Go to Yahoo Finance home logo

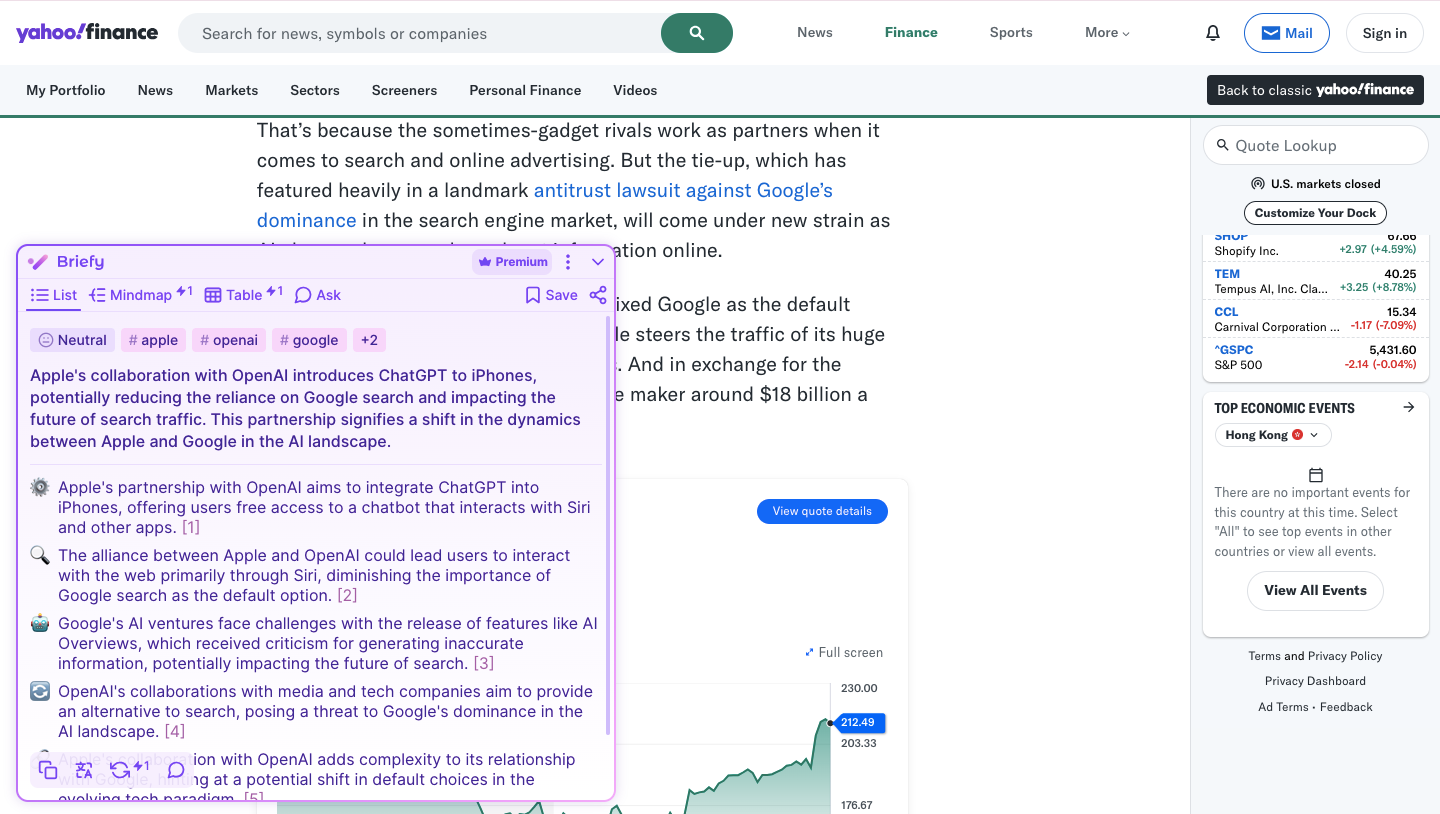coord(87,32)
